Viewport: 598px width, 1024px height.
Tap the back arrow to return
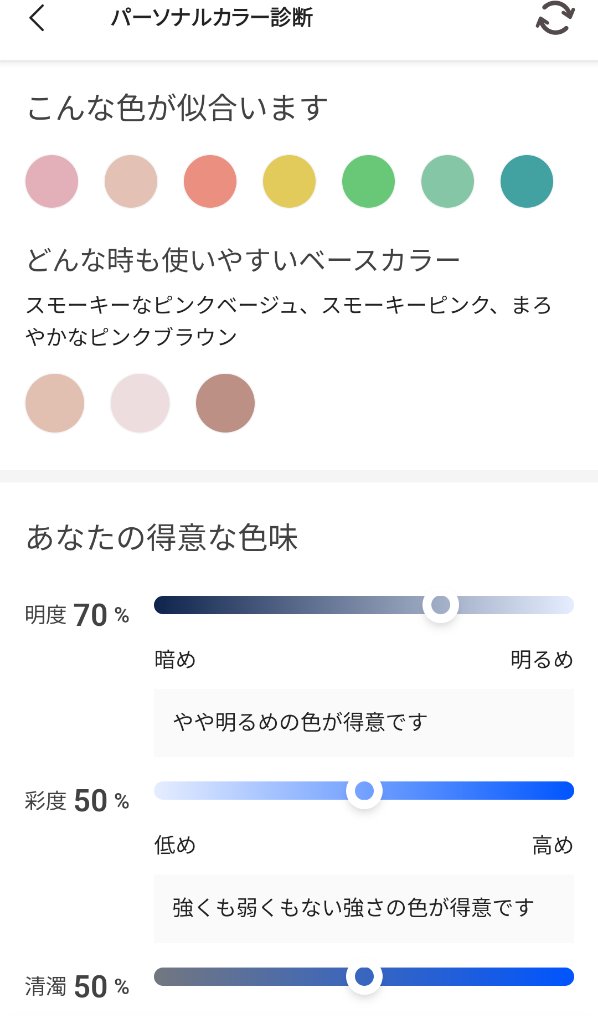click(35, 18)
